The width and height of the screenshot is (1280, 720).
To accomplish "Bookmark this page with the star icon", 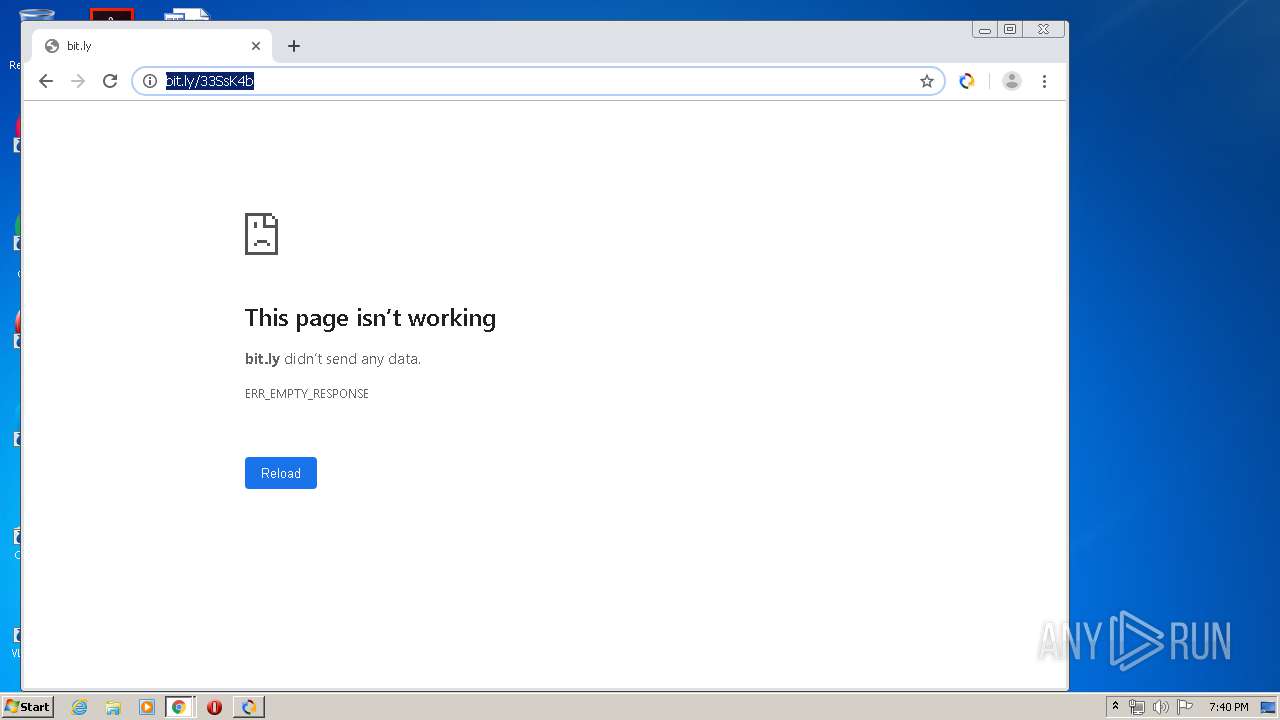I will click(927, 81).
